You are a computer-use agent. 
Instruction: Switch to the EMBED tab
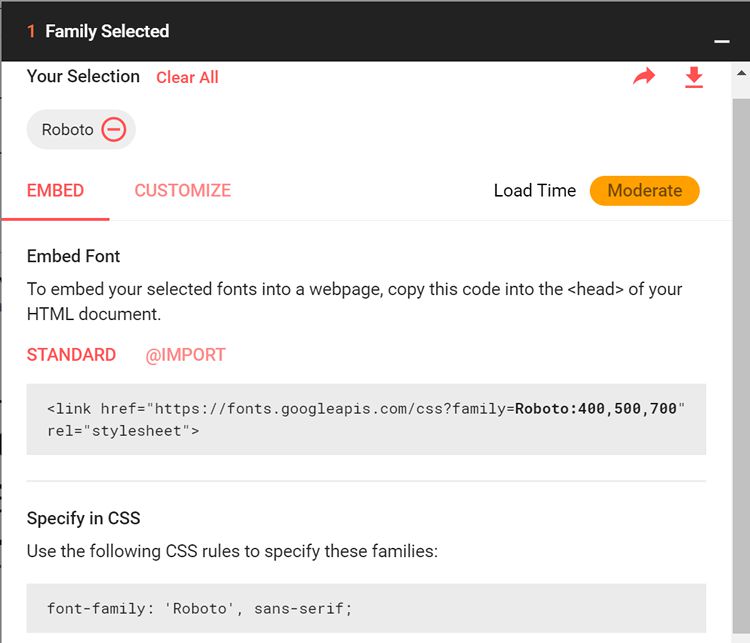55,191
